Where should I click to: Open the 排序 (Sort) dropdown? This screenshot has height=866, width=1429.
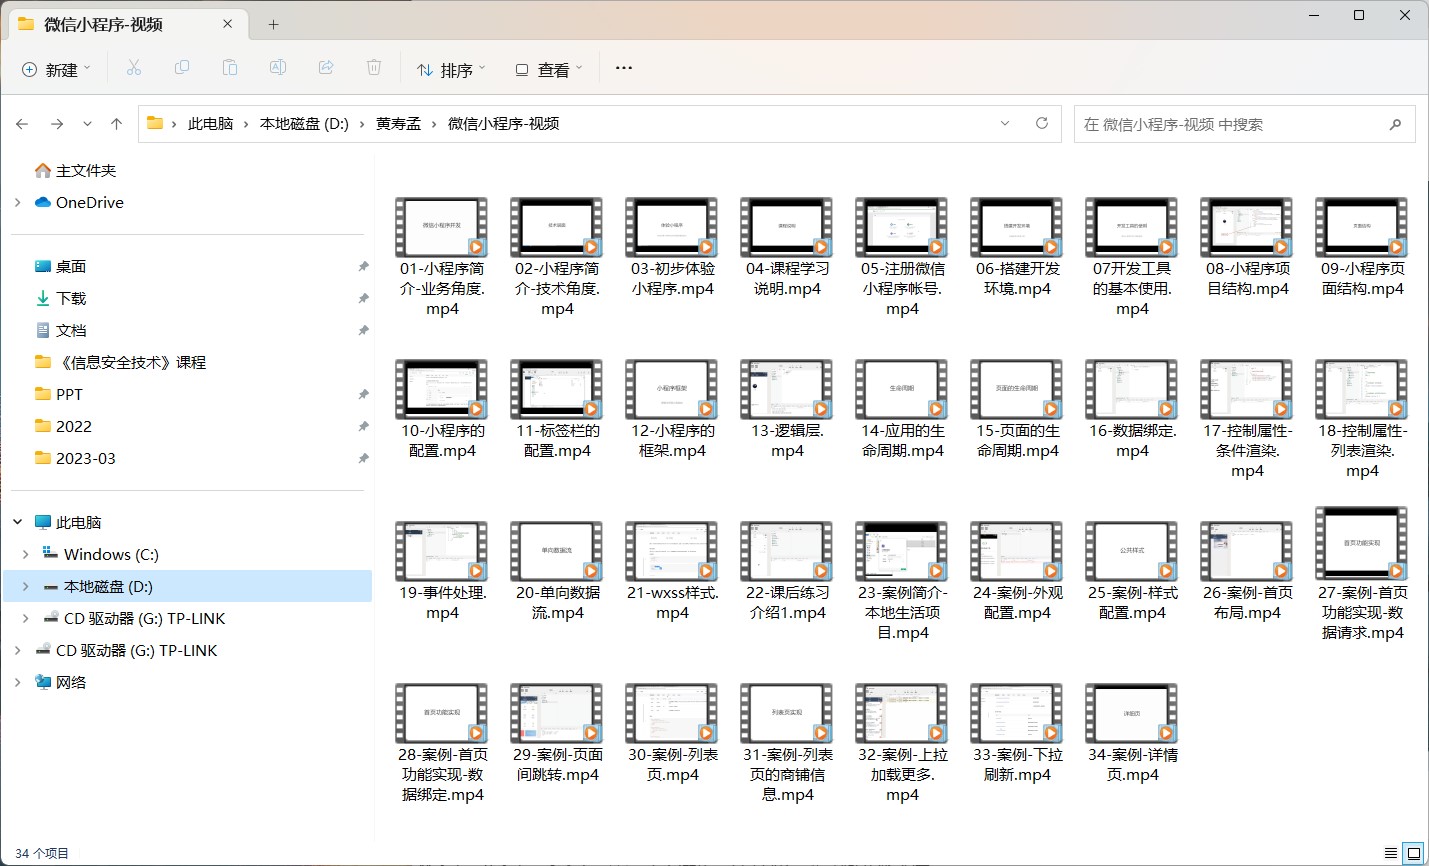pyautogui.click(x=451, y=69)
